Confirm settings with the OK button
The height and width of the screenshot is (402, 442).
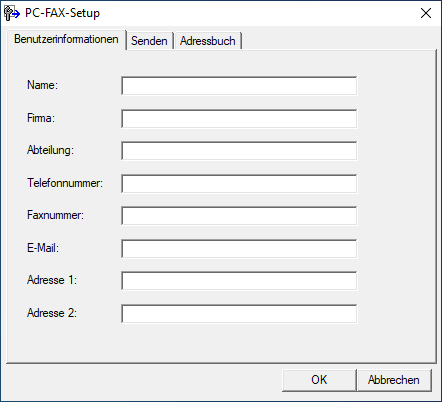tap(319, 380)
